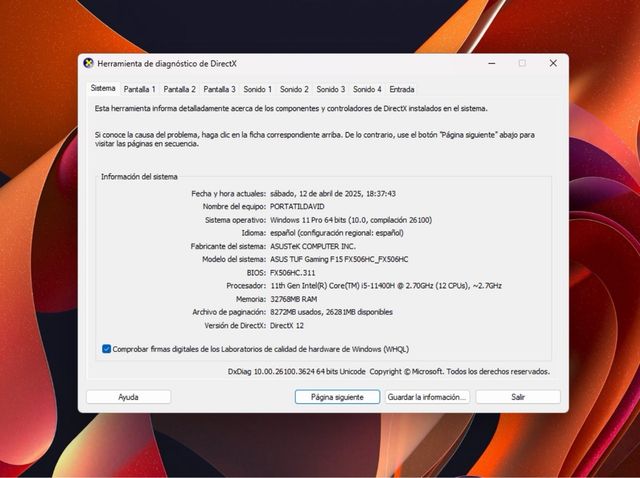The width and height of the screenshot is (640, 478).
Task: View the Sonido 4 tab
Action: 367,89
